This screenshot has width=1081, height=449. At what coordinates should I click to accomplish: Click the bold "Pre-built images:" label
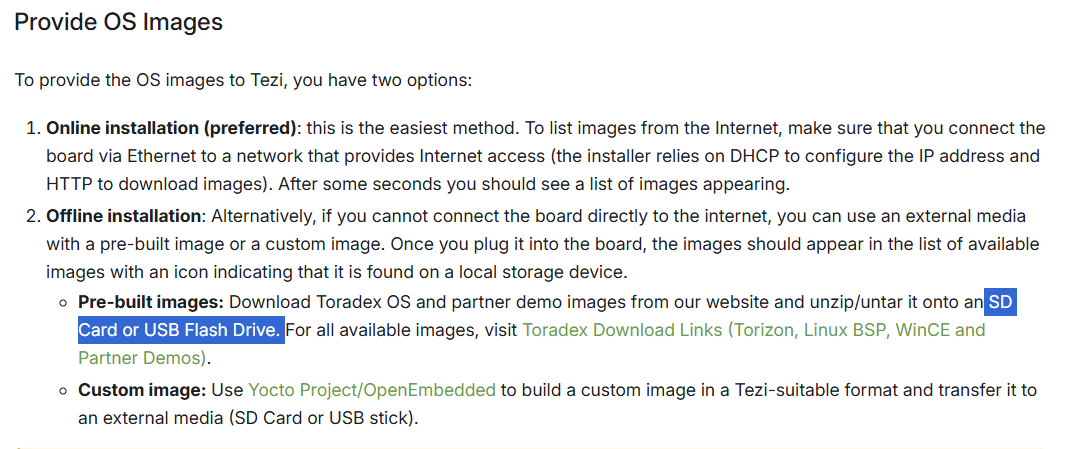coord(151,302)
